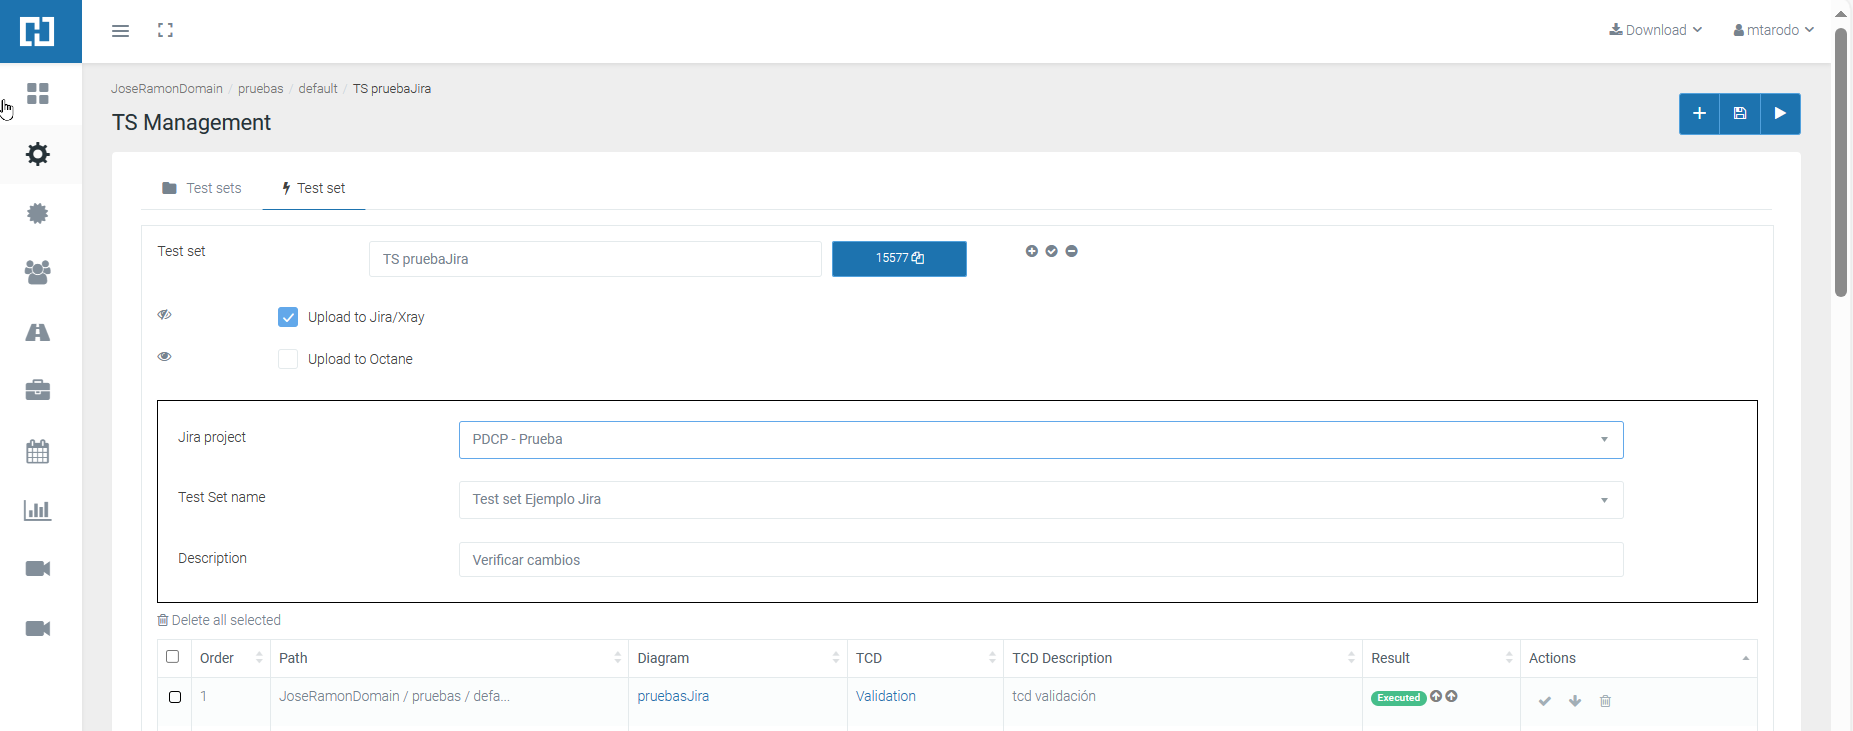Delete the row 1 trash icon

[x=1605, y=701]
